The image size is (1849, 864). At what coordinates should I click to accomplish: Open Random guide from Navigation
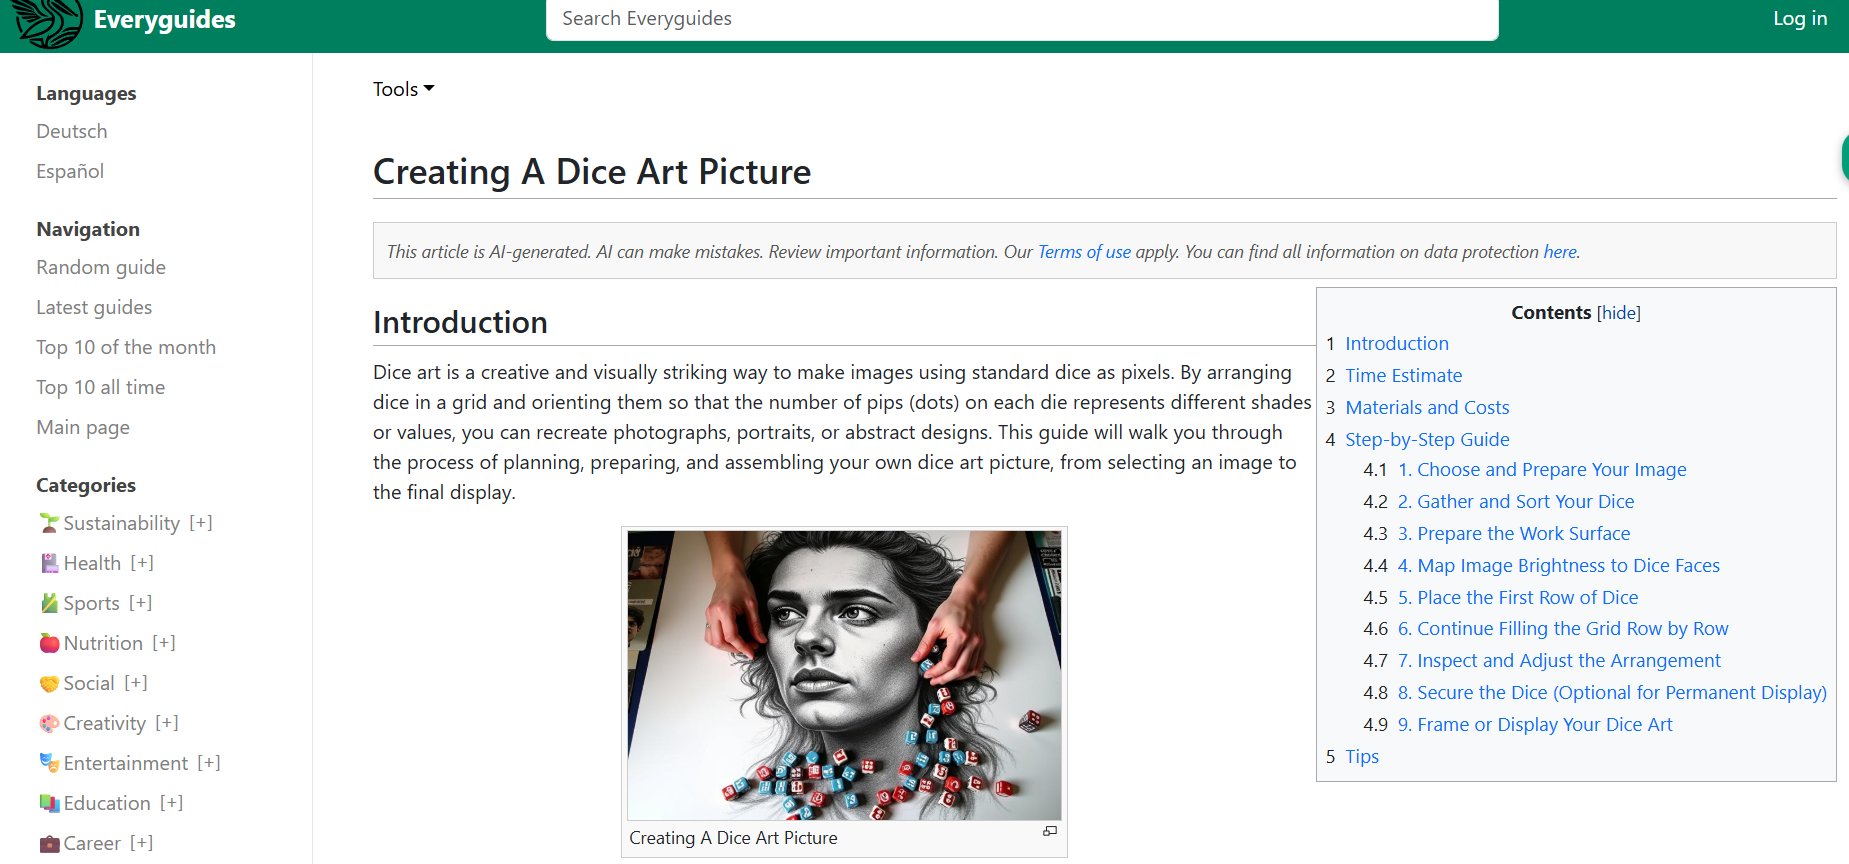pos(101,267)
